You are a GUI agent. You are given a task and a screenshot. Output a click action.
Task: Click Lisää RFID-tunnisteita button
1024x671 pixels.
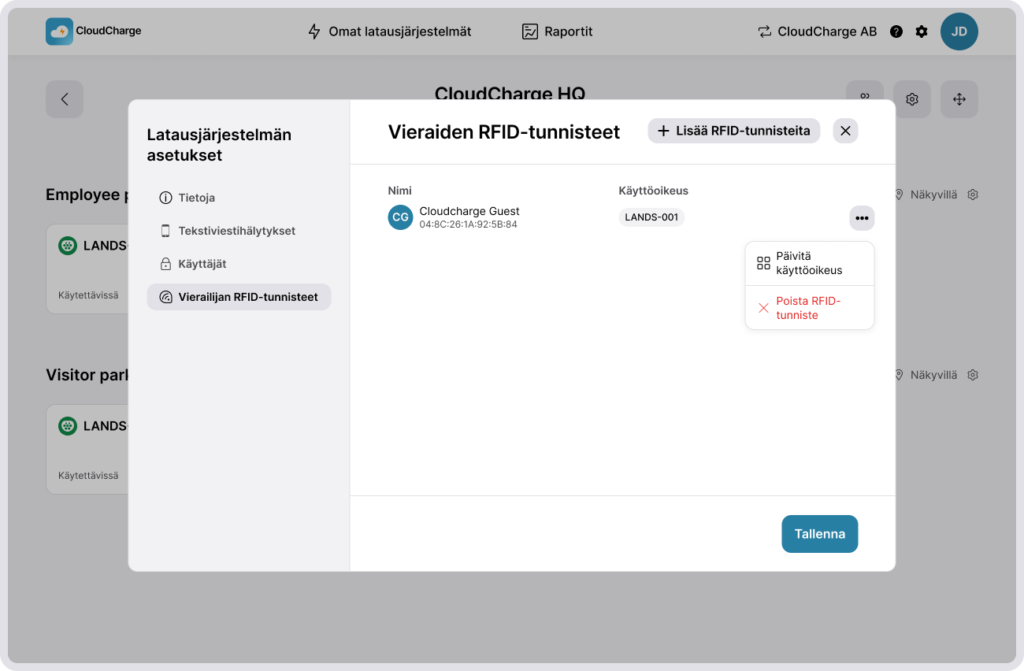(734, 131)
